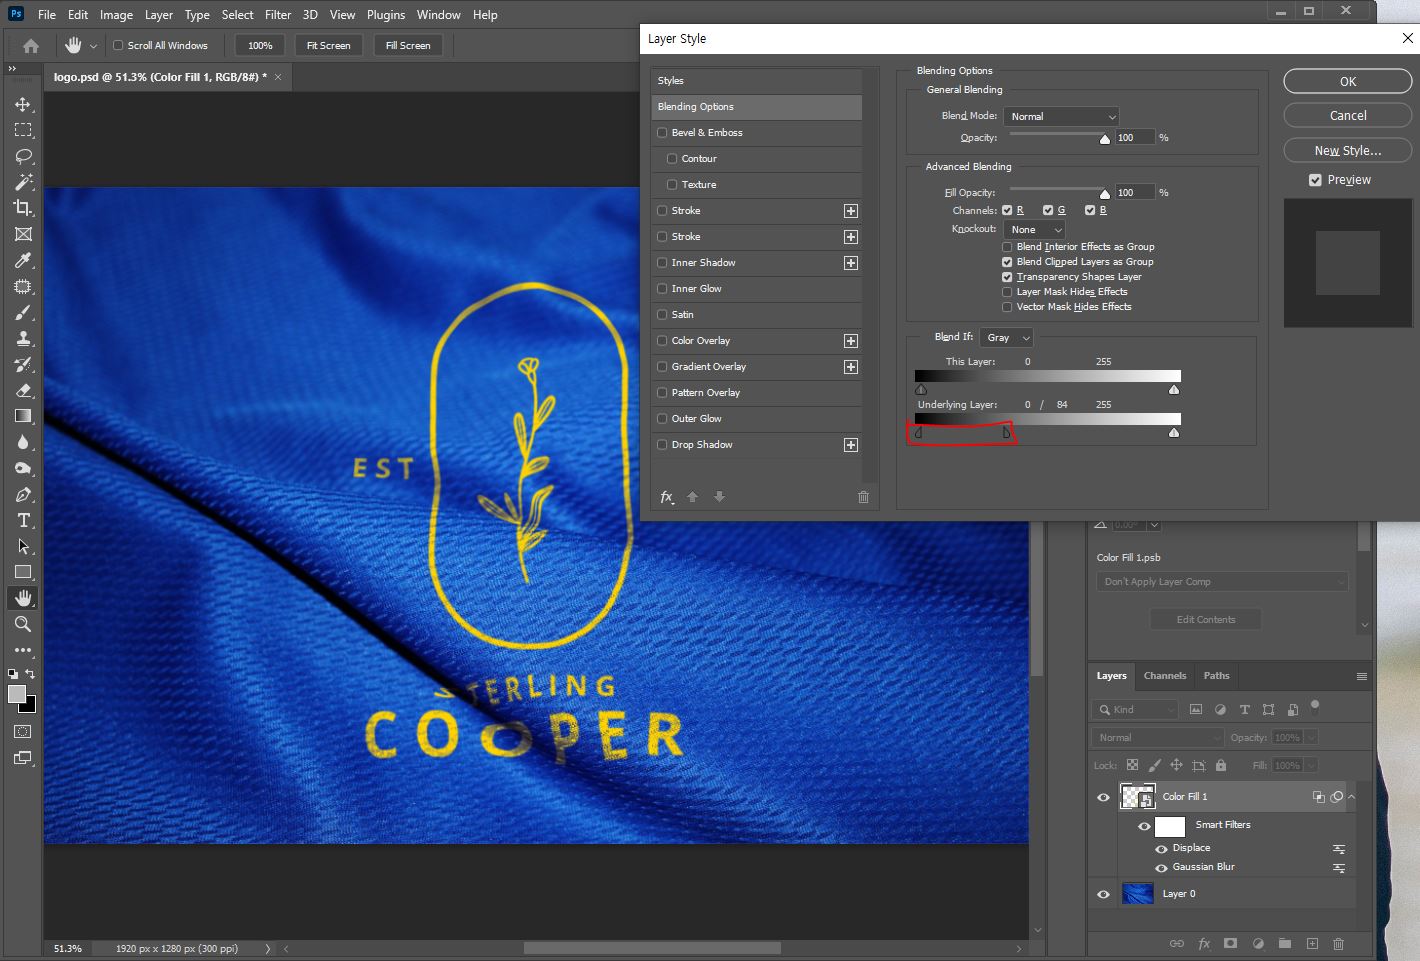Click the Fill Opacity value field
1420x961 pixels.
1135,192
